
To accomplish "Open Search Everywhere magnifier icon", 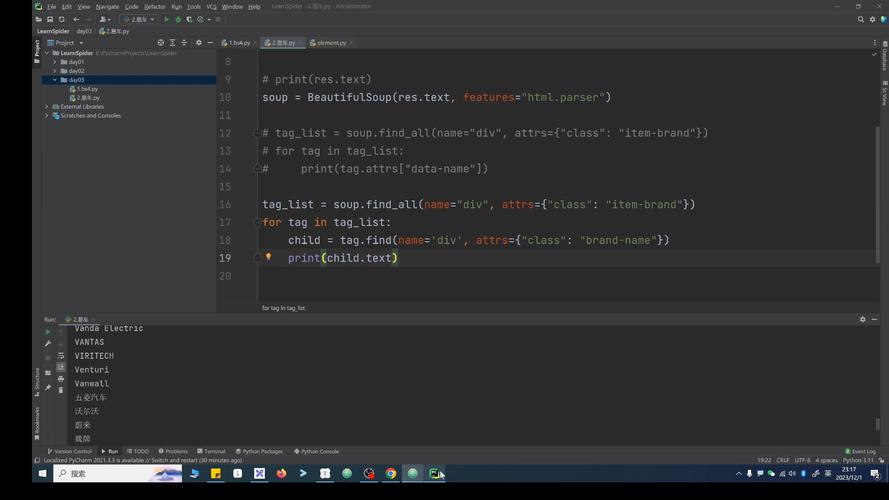I will 861,19.
